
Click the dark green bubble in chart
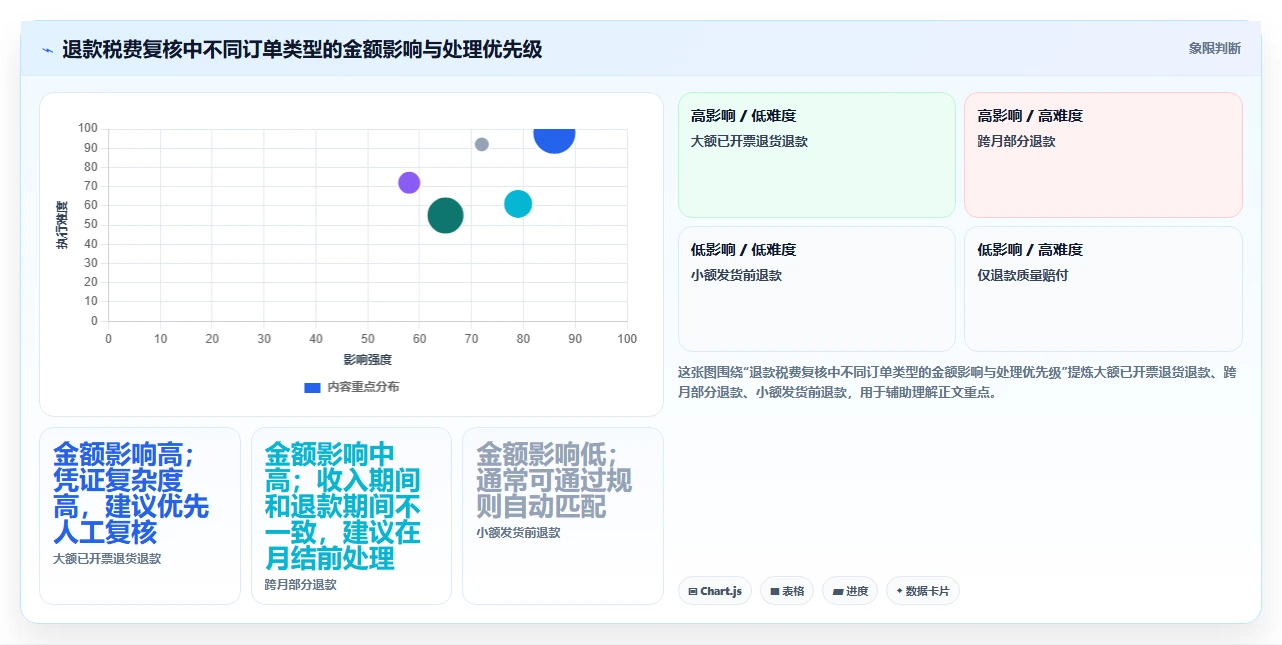445,215
